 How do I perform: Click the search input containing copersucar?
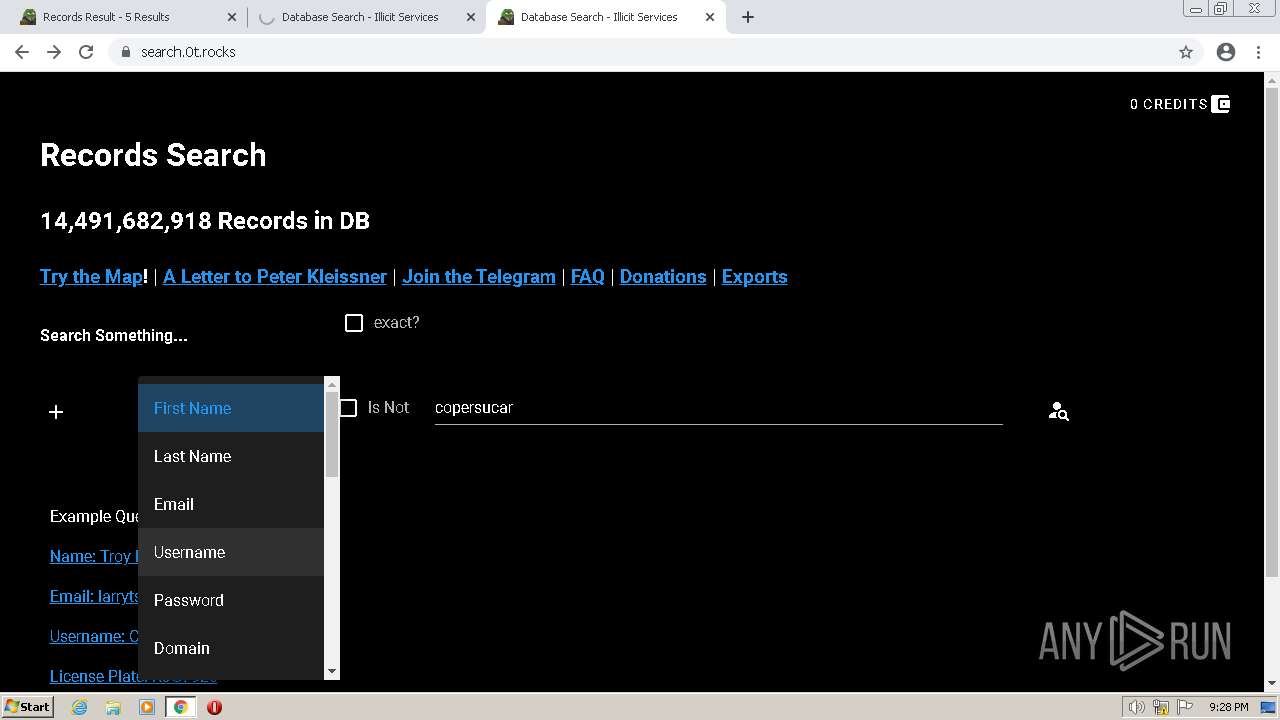(x=718, y=408)
